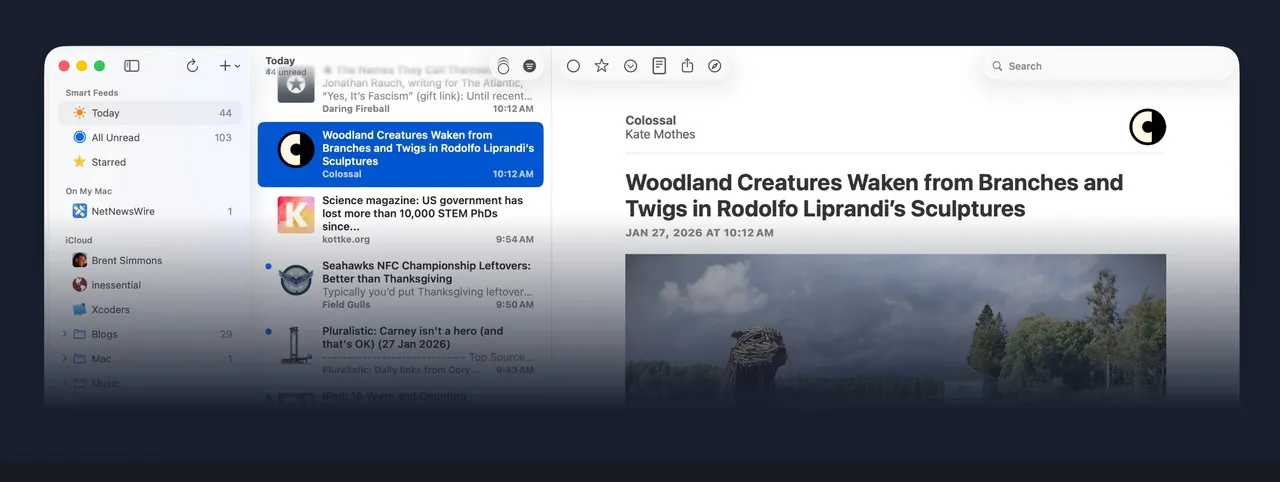Viewport: 1280px width, 482px height.
Task: Open the NetNewsWire feed
Action: pyautogui.click(x=150, y=211)
